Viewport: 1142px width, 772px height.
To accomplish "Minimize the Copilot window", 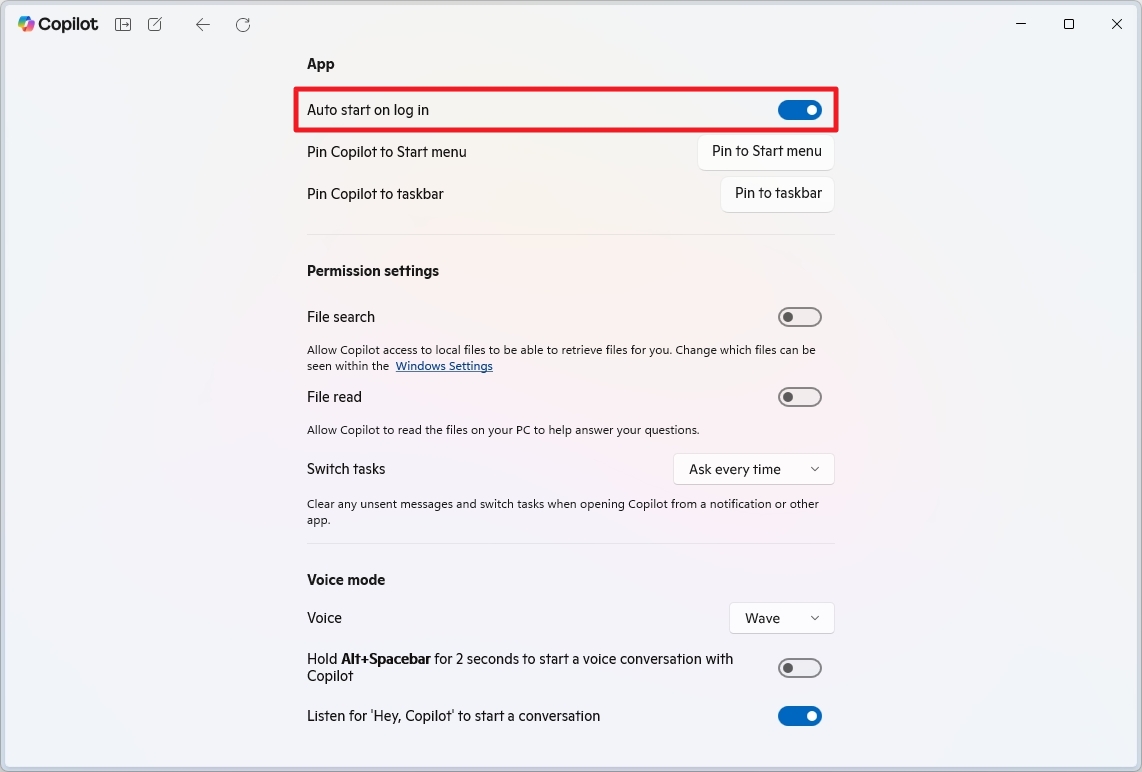I will [x=1021, y=24].
